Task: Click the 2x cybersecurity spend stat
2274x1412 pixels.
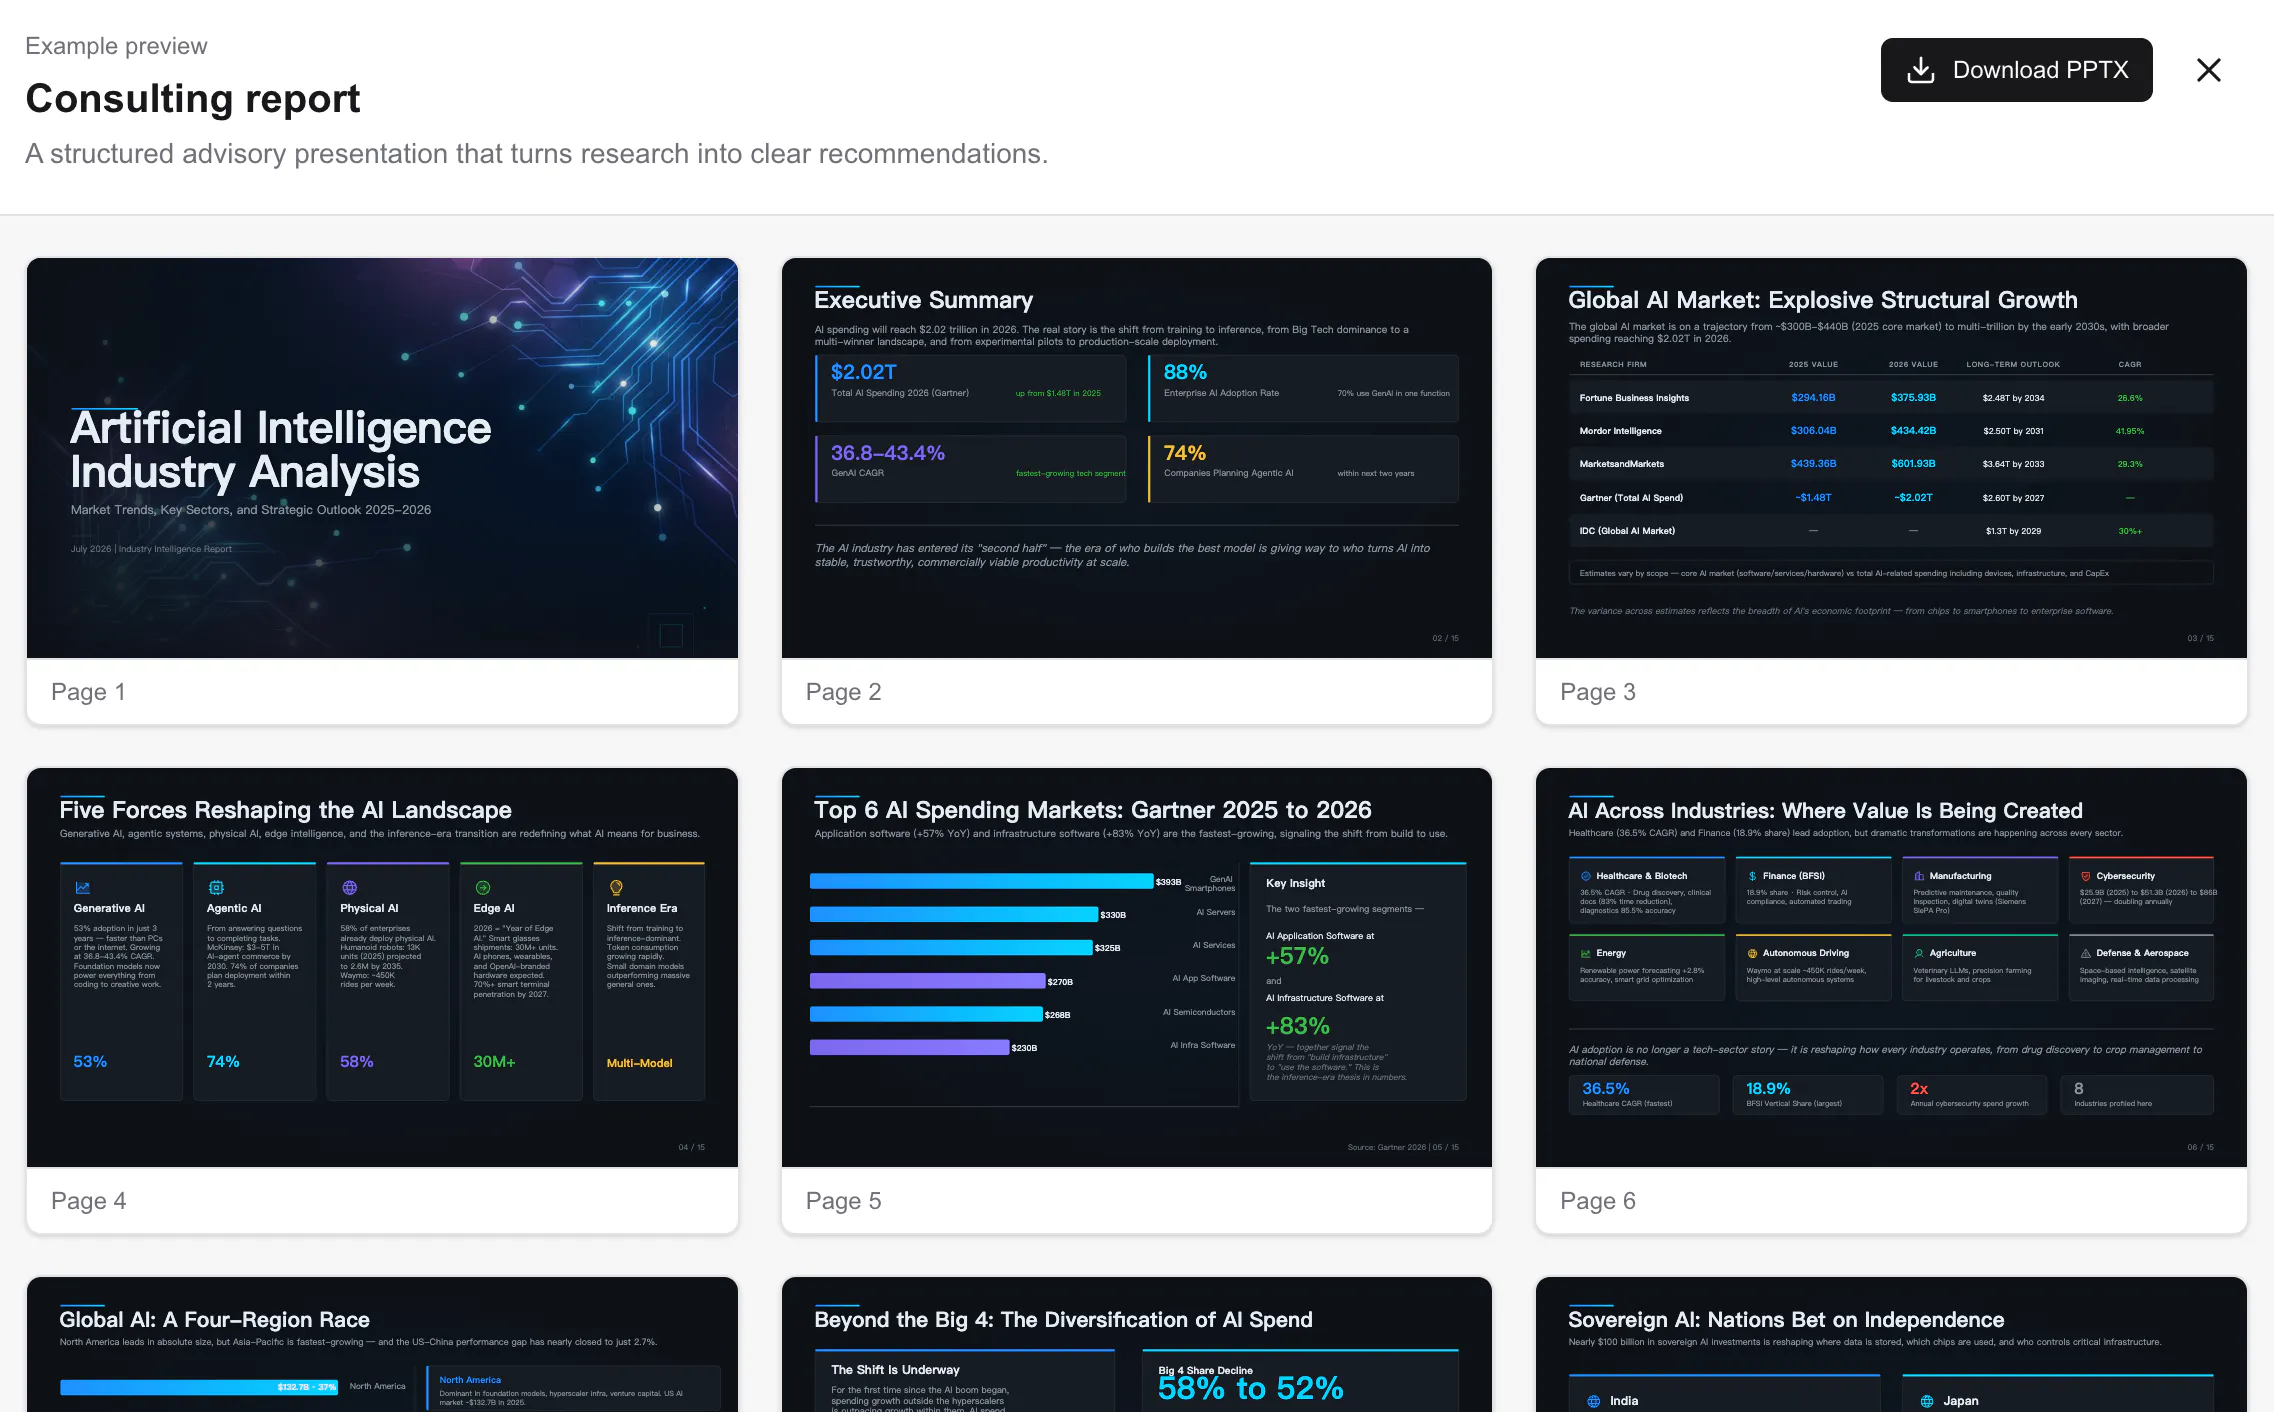Action: click(1918, 1088)
